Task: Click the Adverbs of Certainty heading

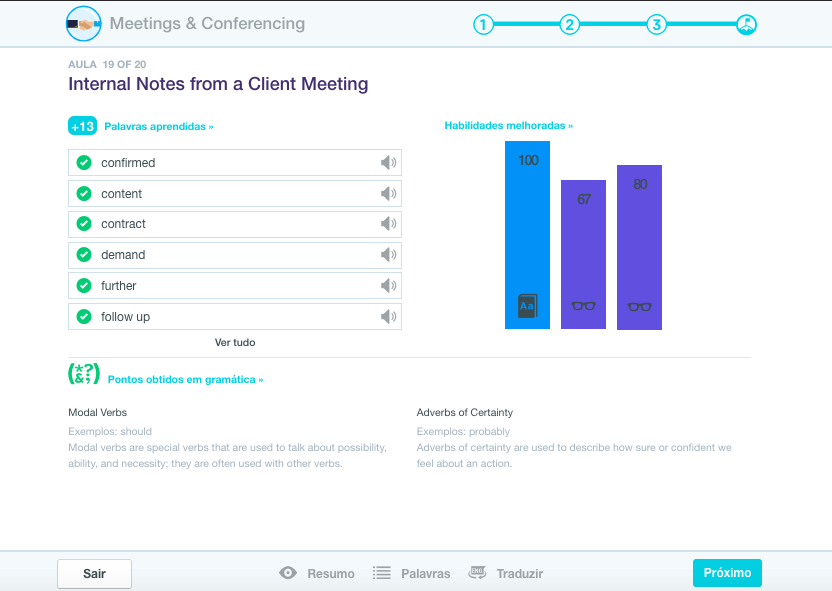Action: coord(465,412)
